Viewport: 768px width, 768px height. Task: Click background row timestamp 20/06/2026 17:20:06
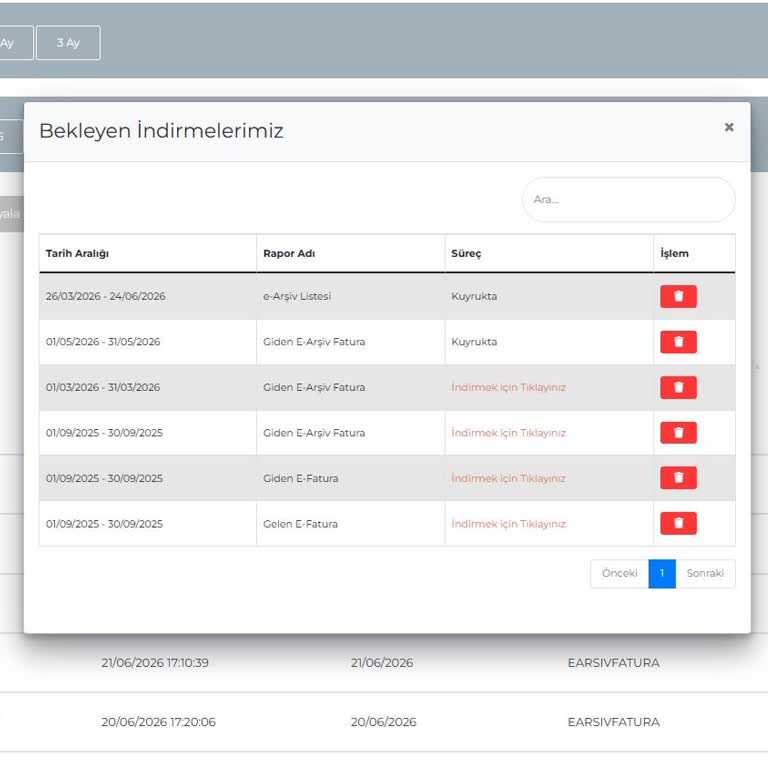[158, 722]
